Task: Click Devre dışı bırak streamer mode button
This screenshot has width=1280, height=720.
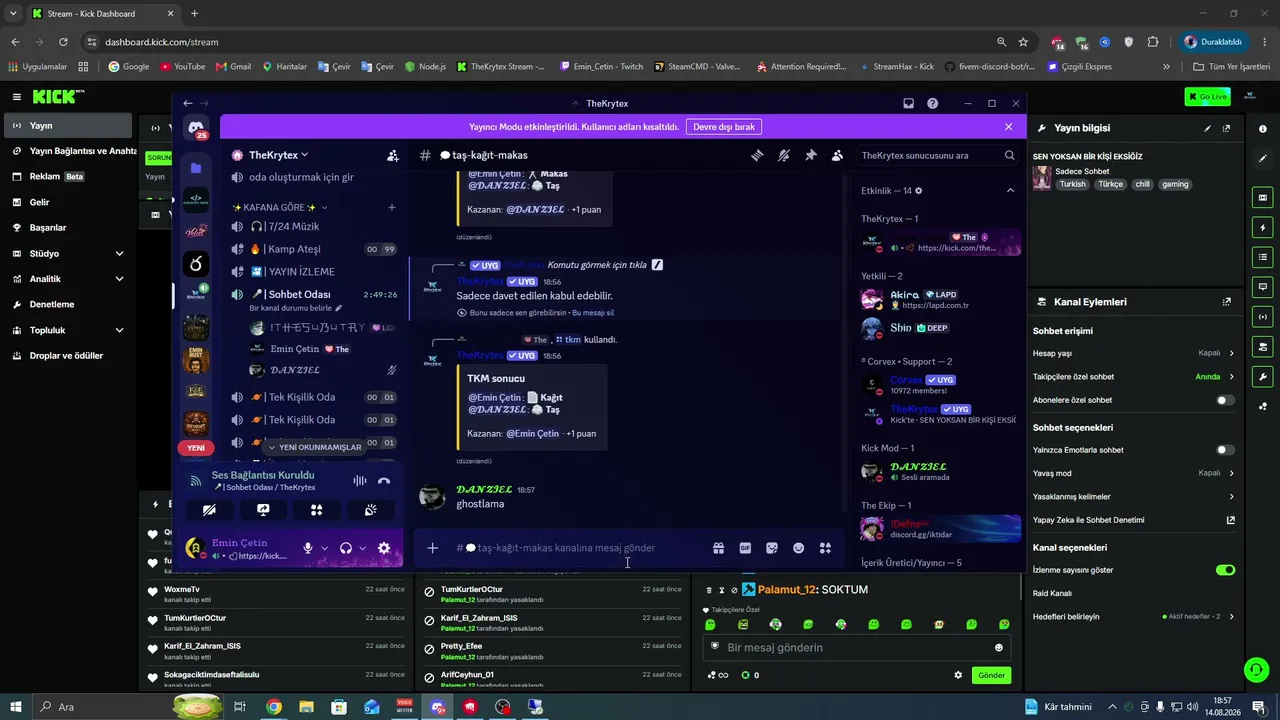Action: (x=724, y=127)
